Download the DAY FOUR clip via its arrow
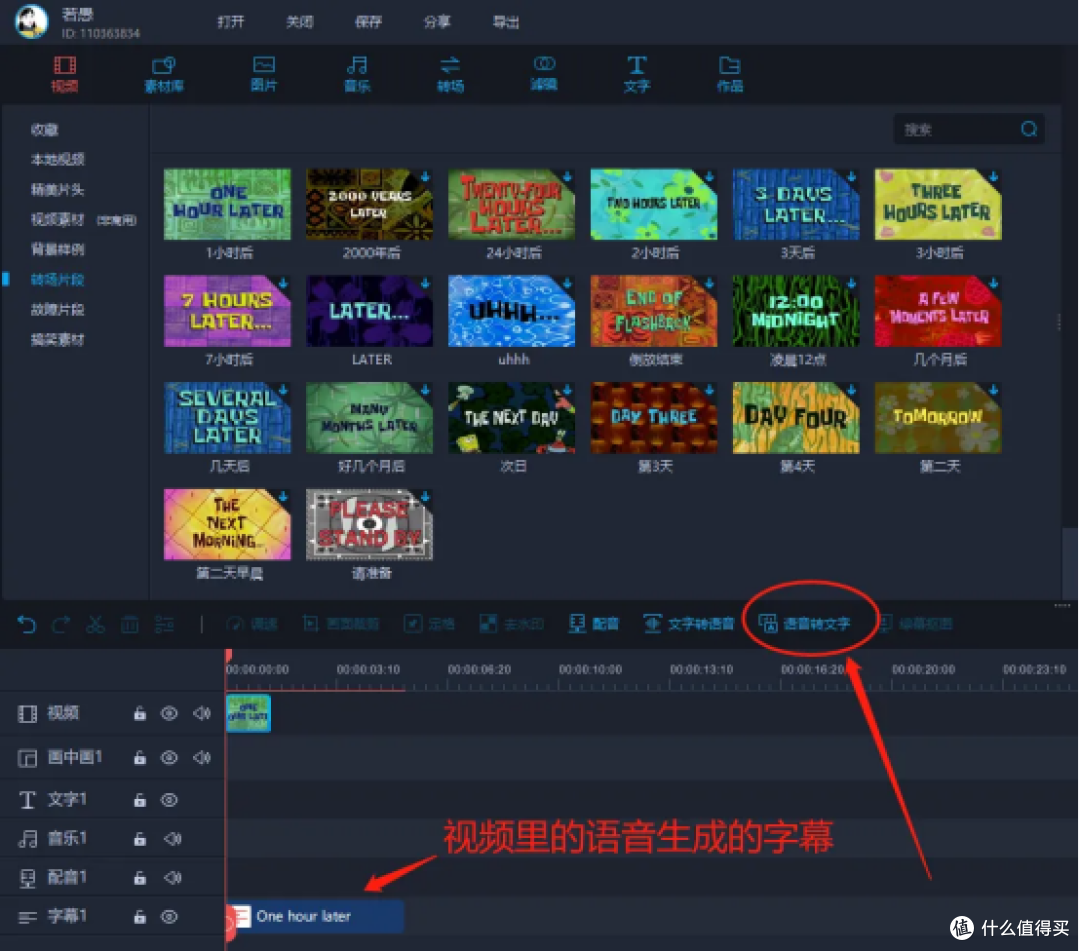1080x951 pixels. point(851,390)
